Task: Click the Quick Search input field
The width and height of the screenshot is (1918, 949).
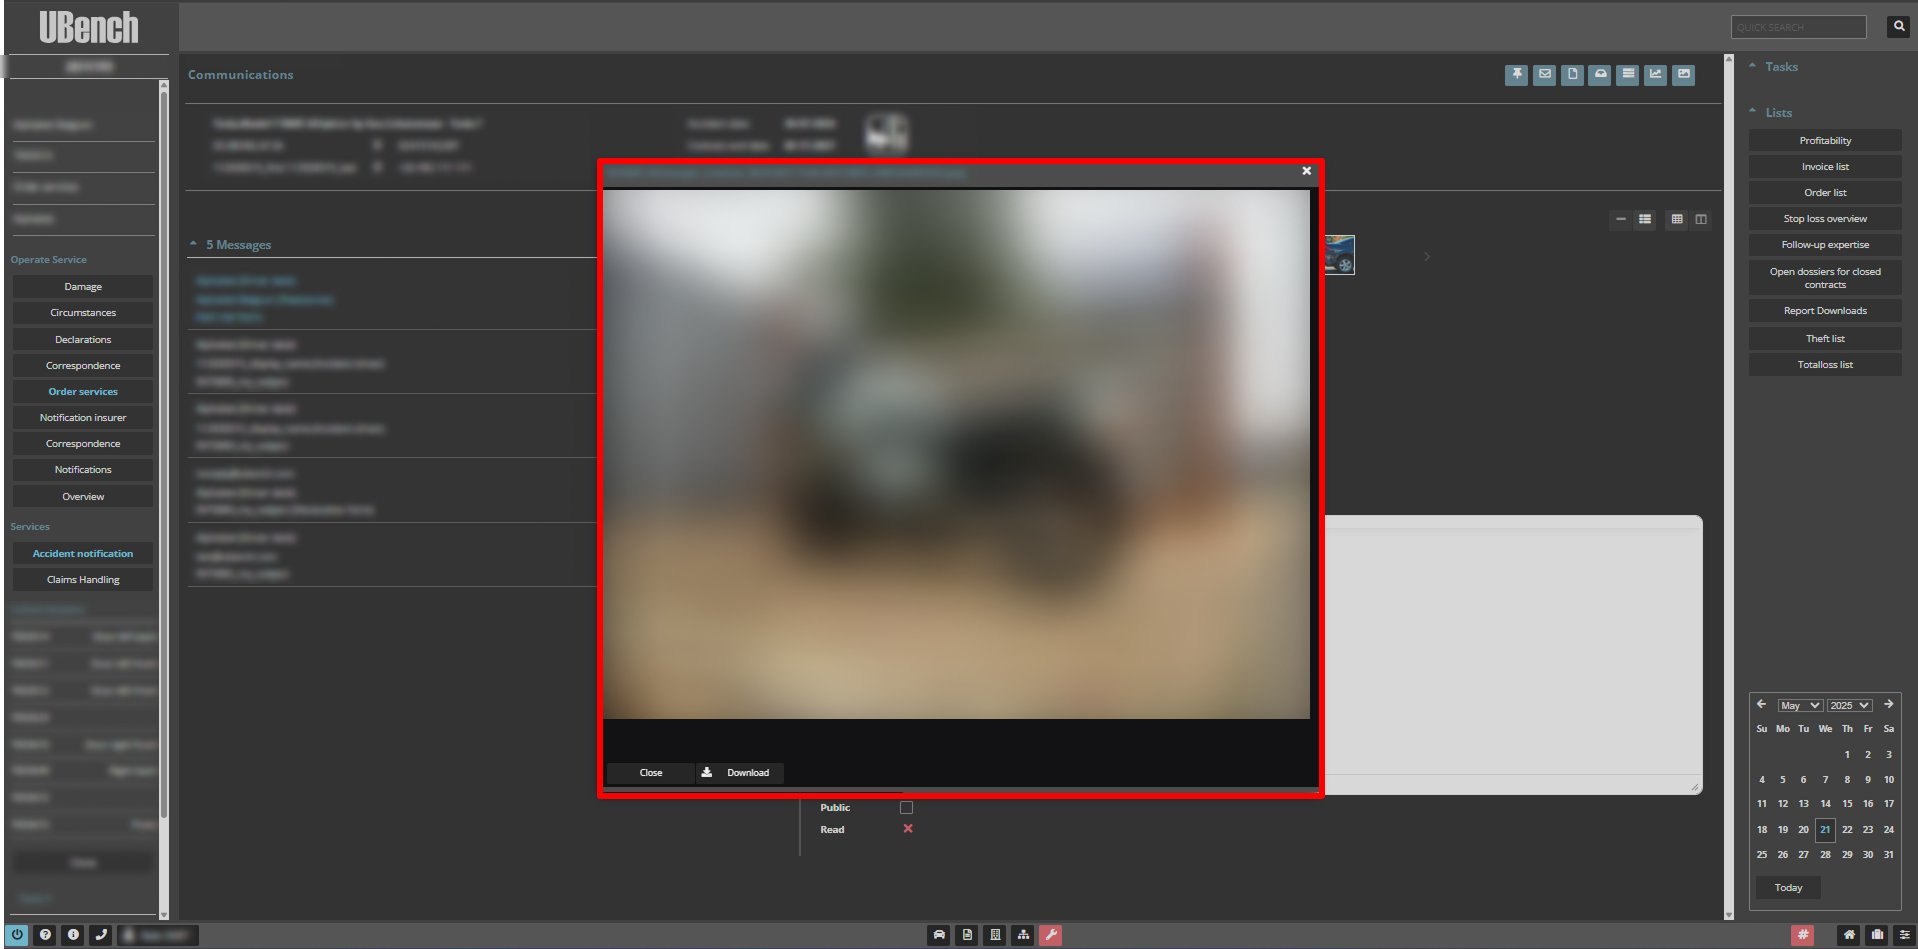Action: point(1798,27)
